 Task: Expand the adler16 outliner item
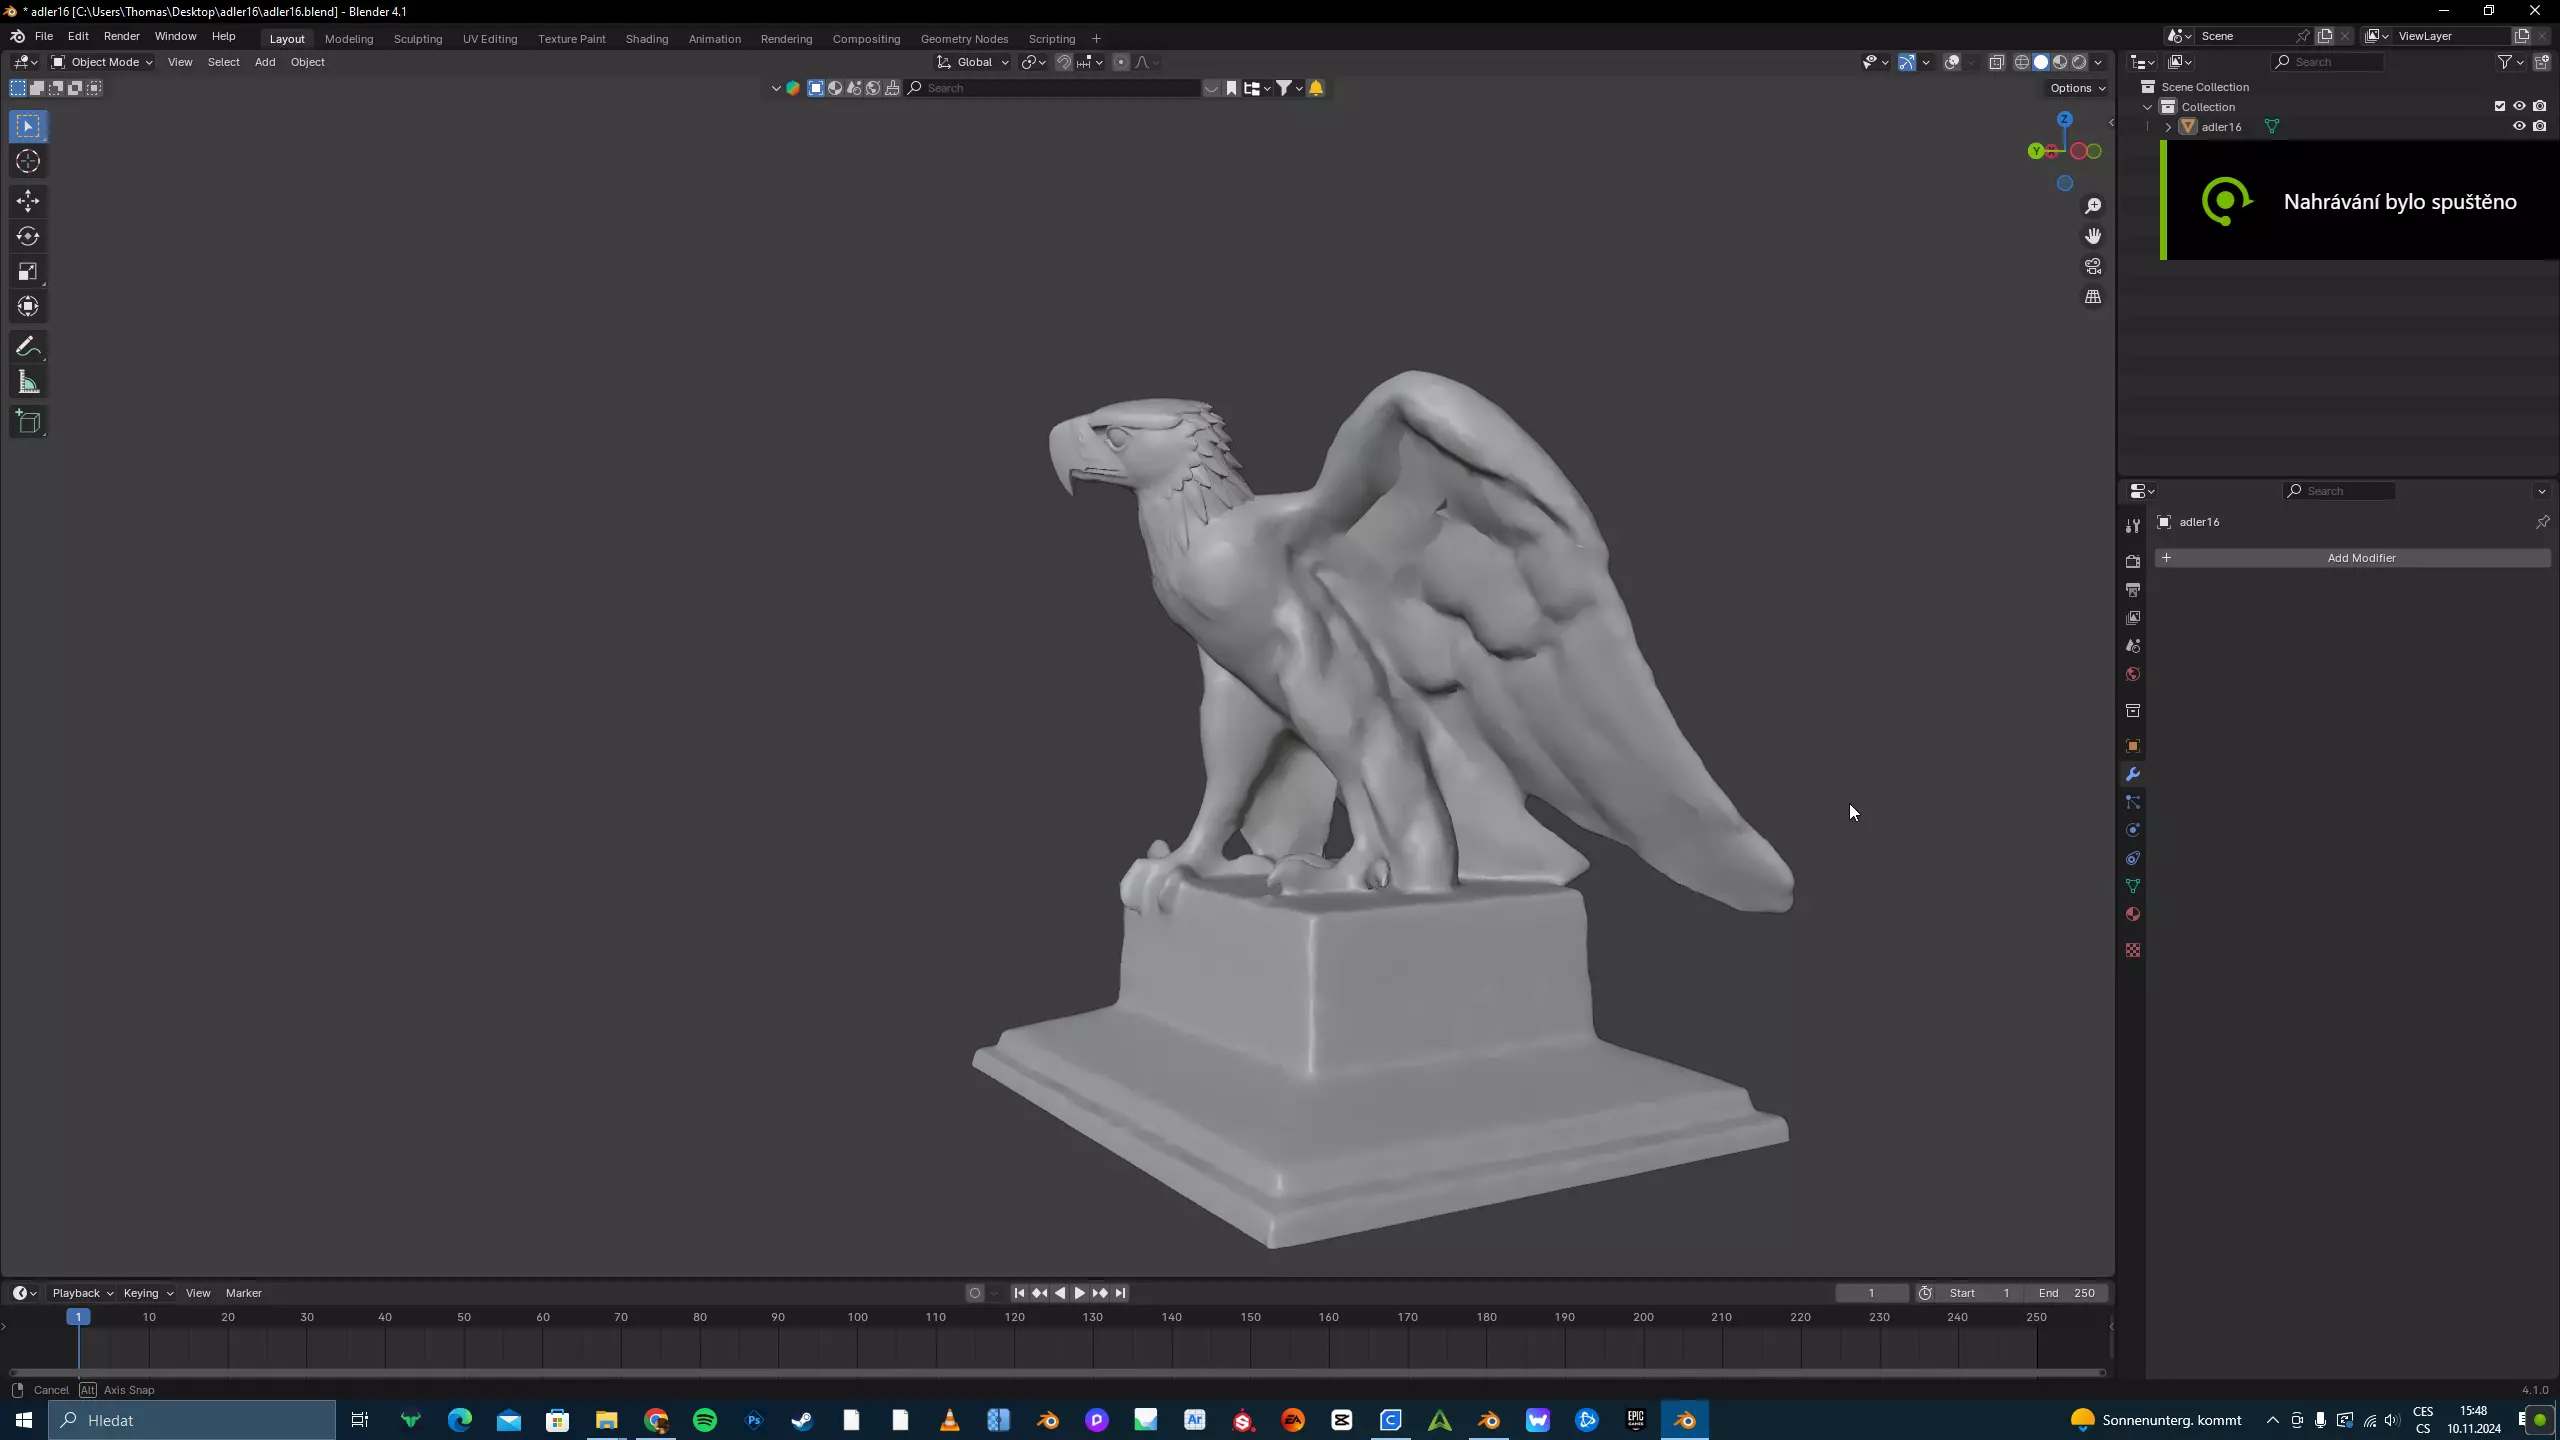2168,127
